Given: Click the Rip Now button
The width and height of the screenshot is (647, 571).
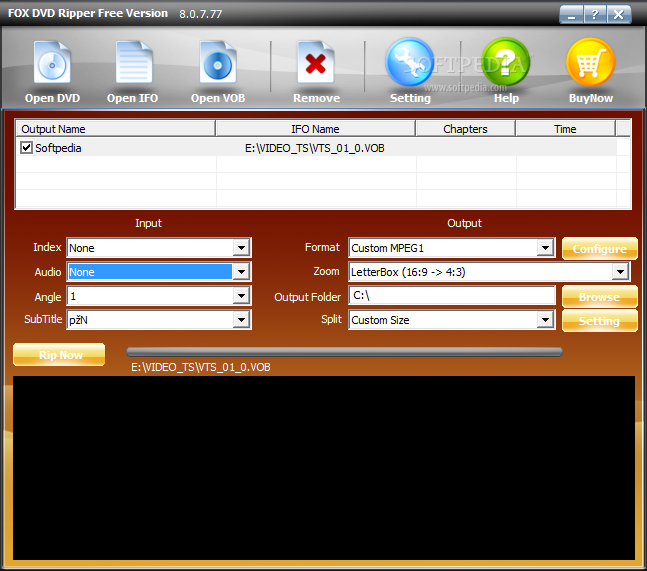Looking at the screenshot, I should pyautogui.click(x=59, y=355).
